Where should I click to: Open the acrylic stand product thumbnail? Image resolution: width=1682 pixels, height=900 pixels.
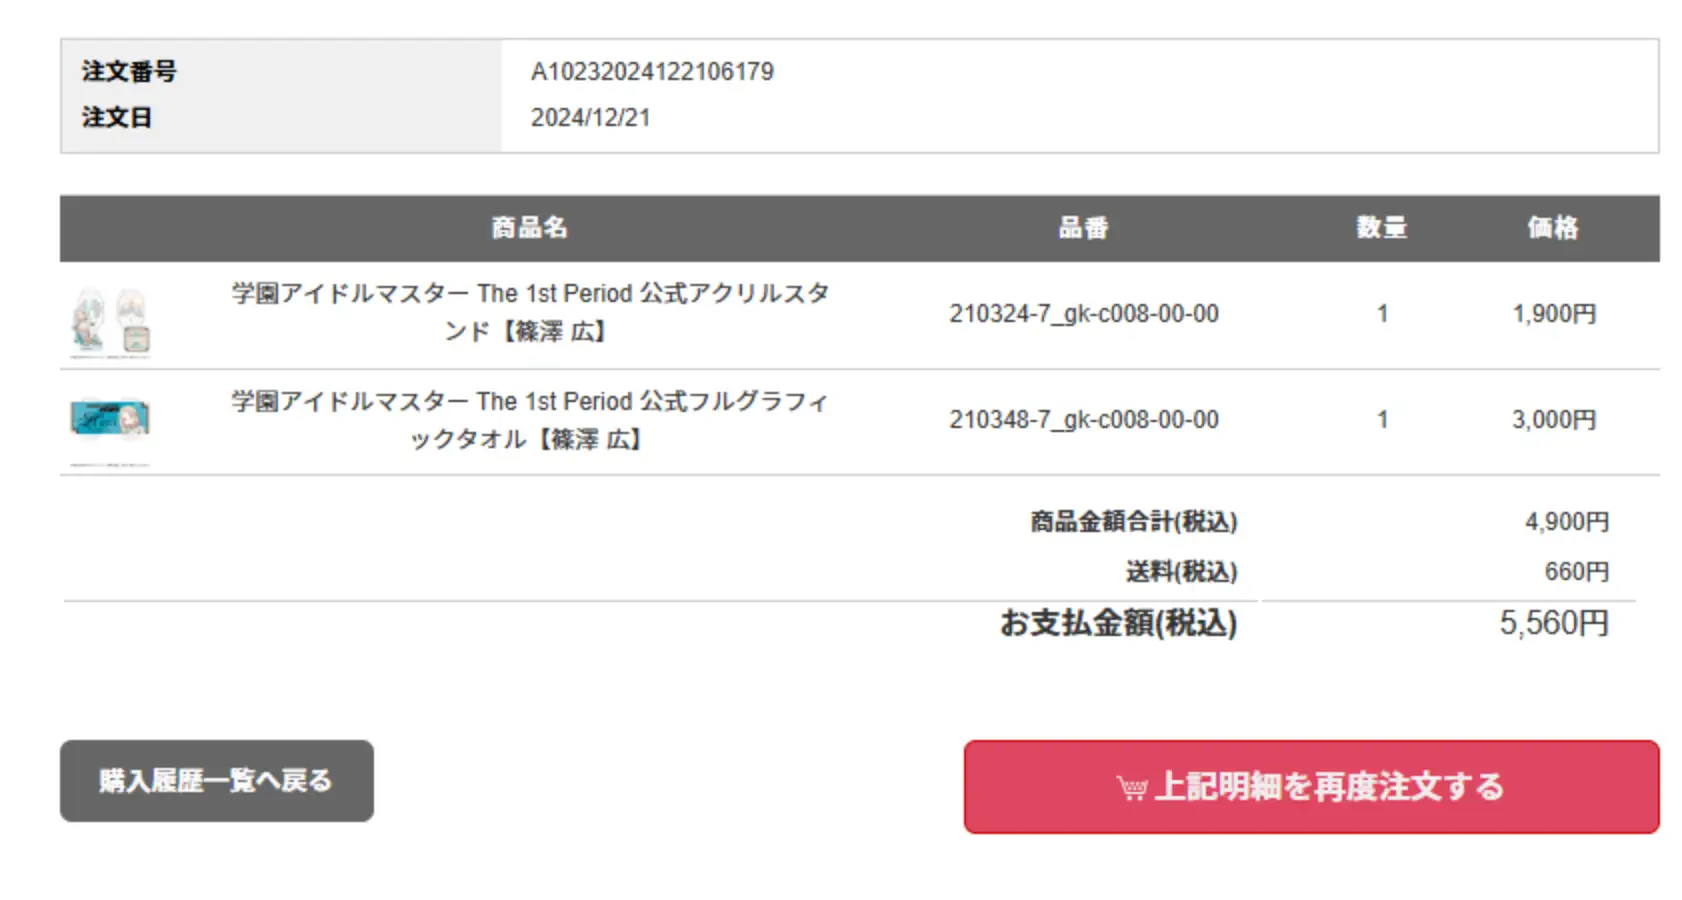tap(110, 321)
